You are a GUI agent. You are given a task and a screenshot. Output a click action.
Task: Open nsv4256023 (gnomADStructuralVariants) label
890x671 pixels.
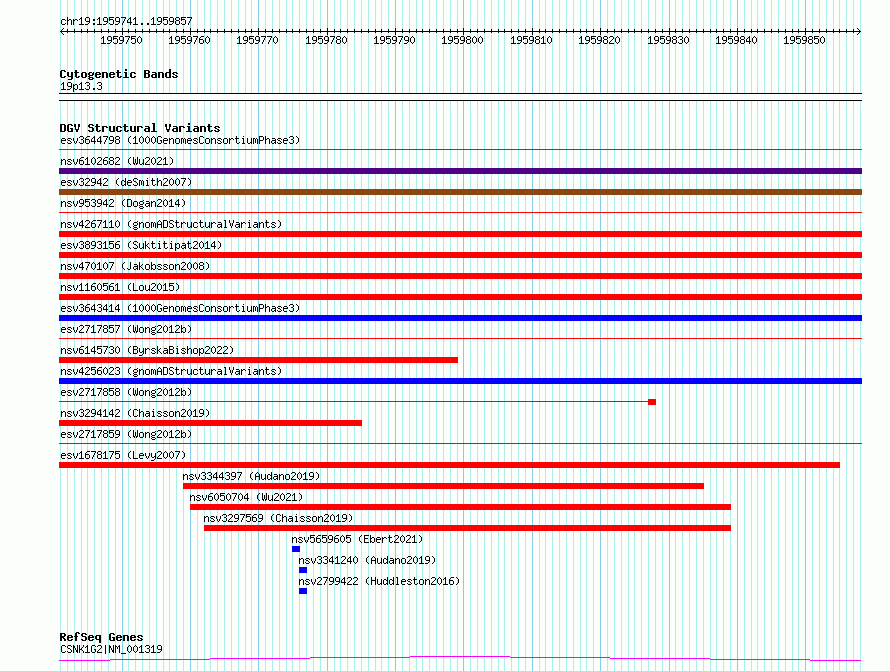tap(171, 371)
